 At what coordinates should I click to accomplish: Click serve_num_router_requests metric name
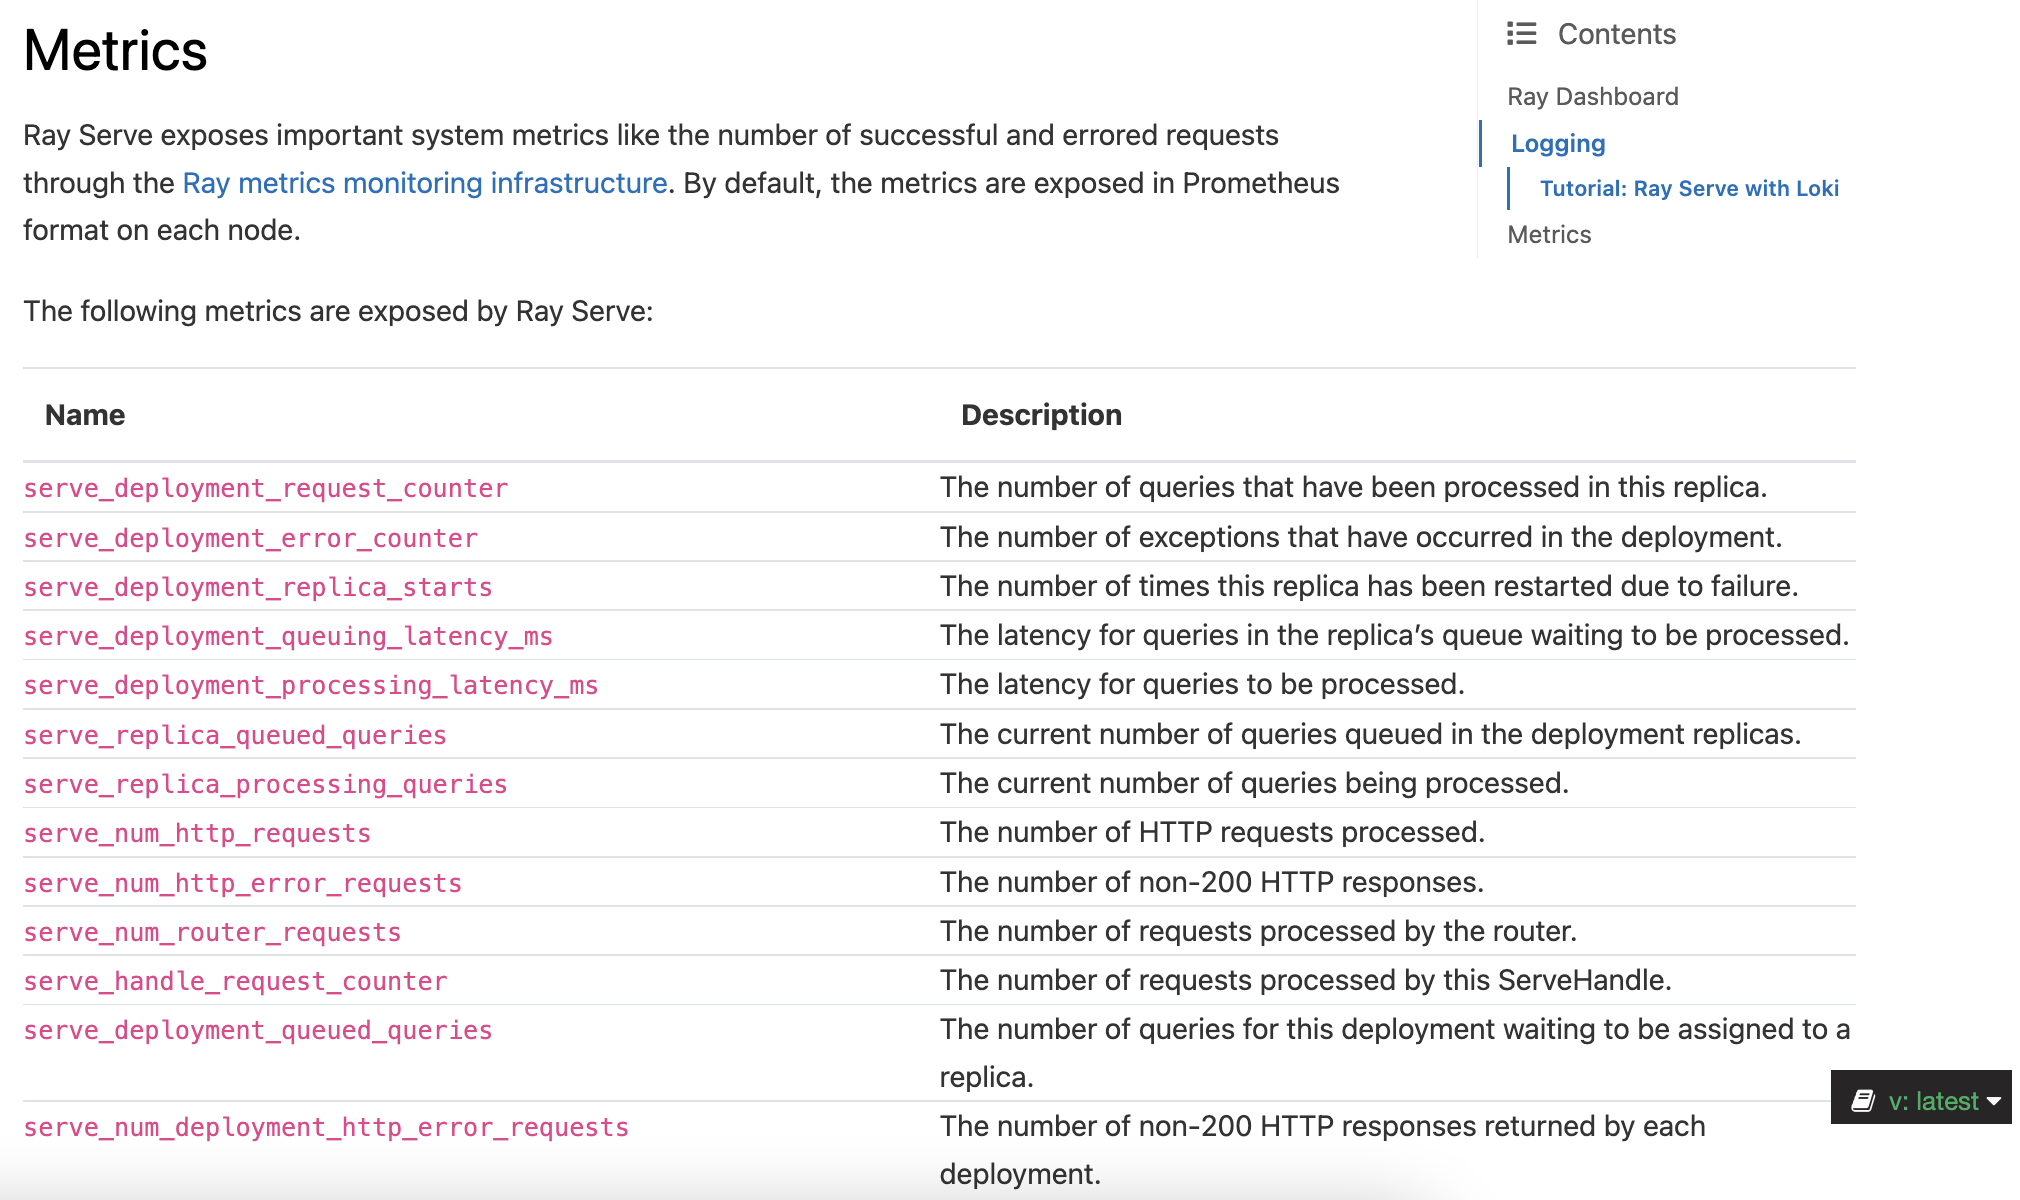pos(211,932)
